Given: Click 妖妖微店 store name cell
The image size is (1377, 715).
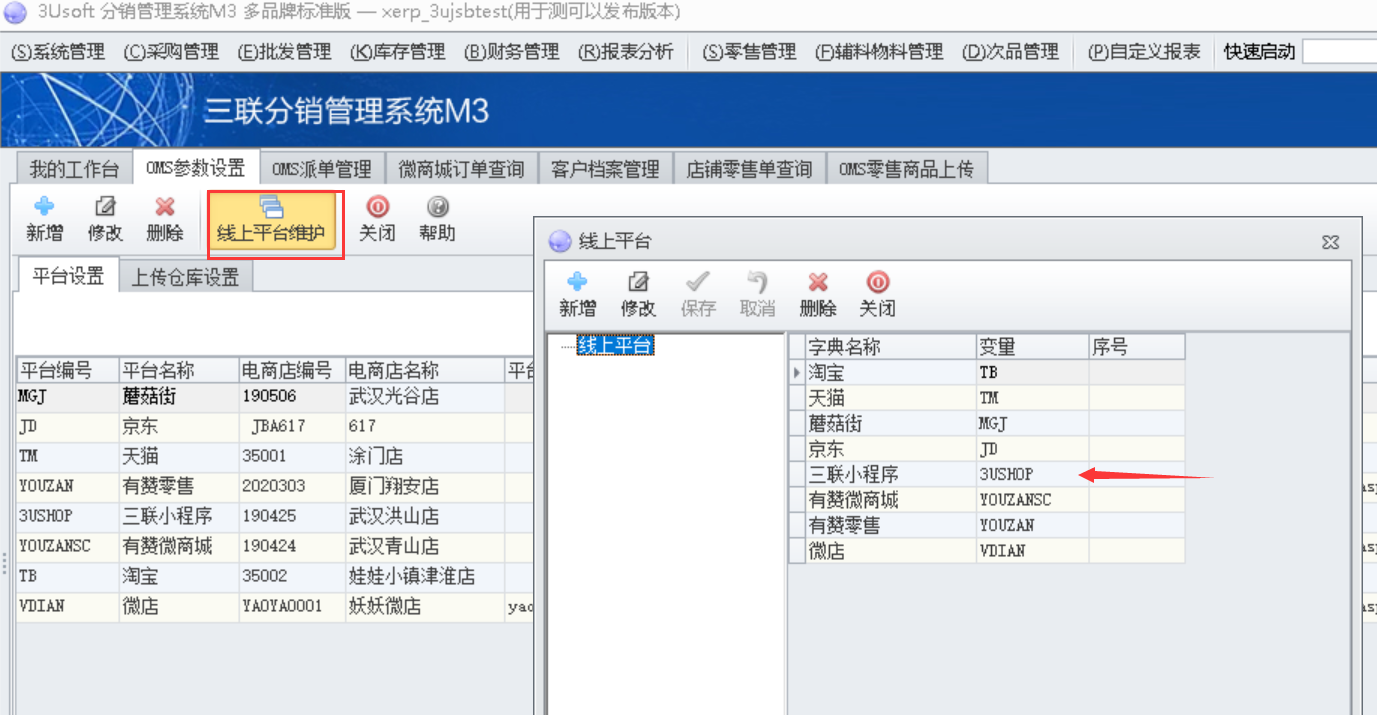Looking at the screenshot, I should (425, 607).
